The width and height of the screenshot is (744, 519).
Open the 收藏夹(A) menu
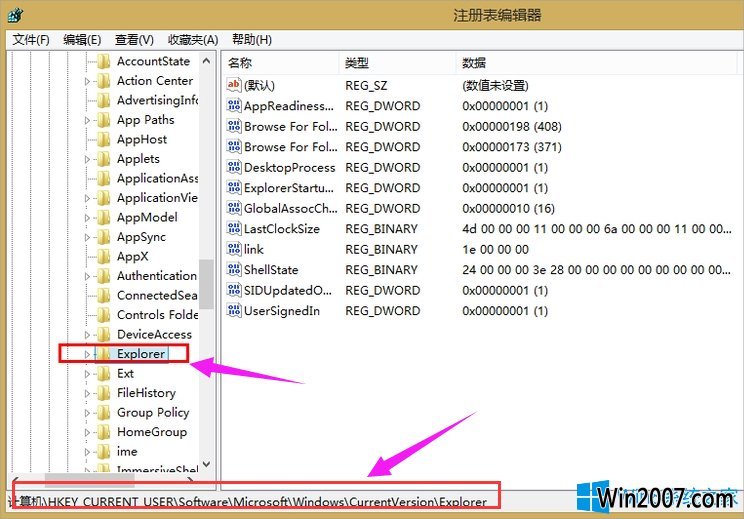click(193, 39)
